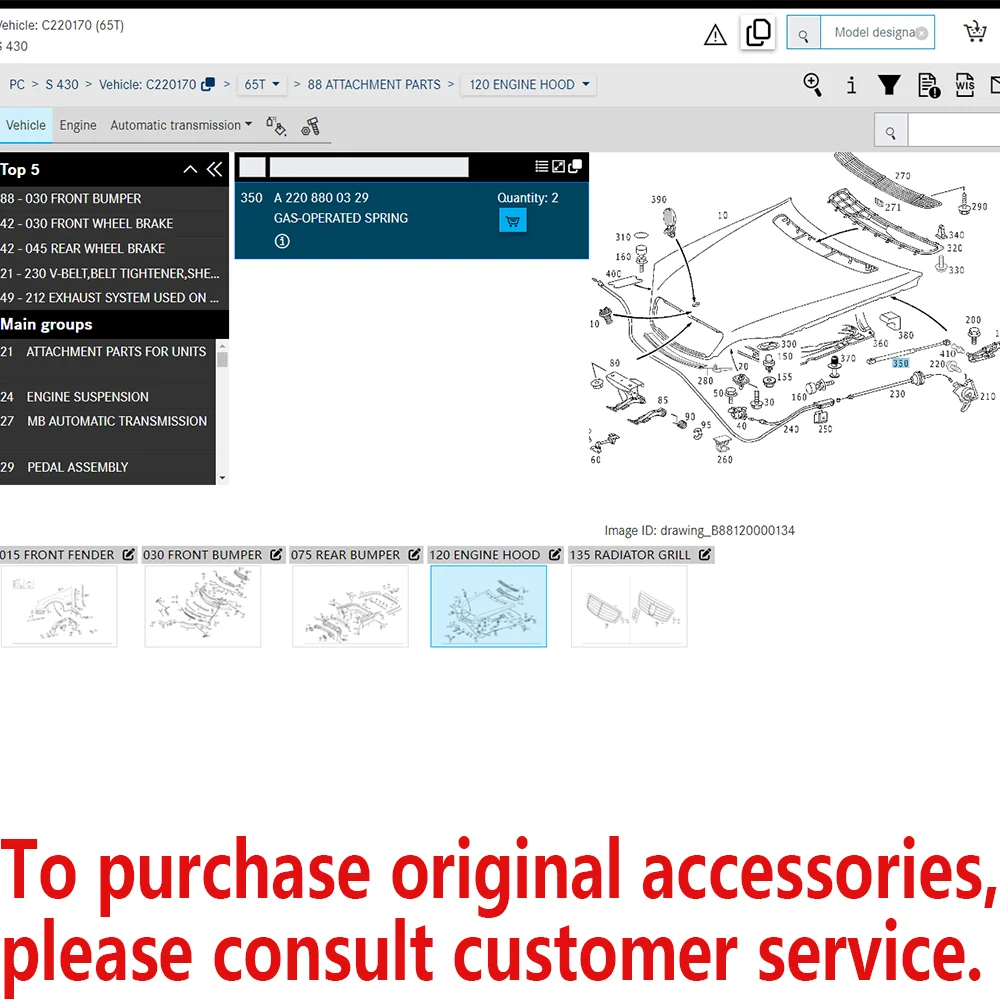Screen dimensions: 1000x1000
Task: Collapse the Top 5 section
Action: tap(190, 169)
